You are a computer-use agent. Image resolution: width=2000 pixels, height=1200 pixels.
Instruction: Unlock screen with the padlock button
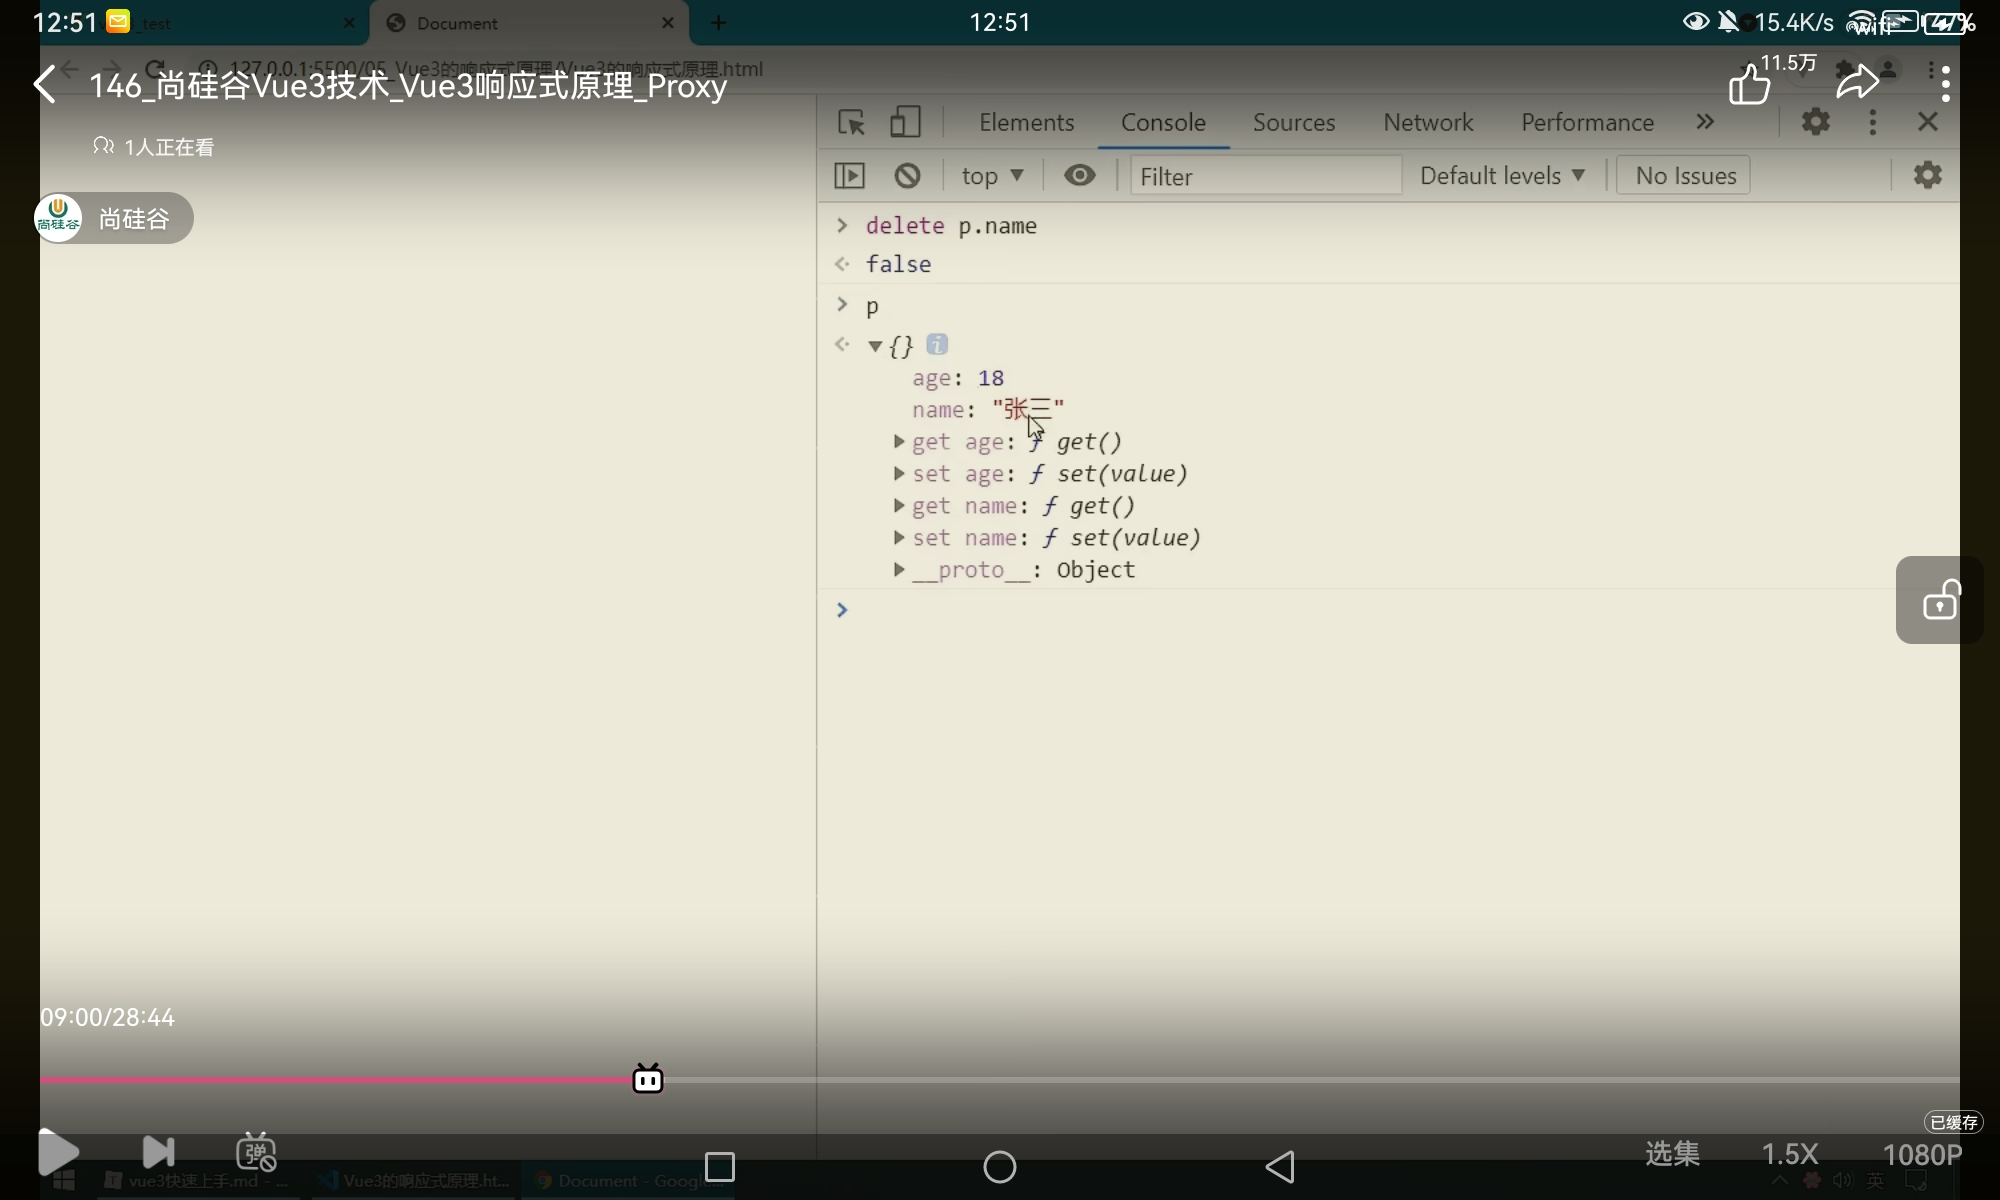coord(1940,600)
